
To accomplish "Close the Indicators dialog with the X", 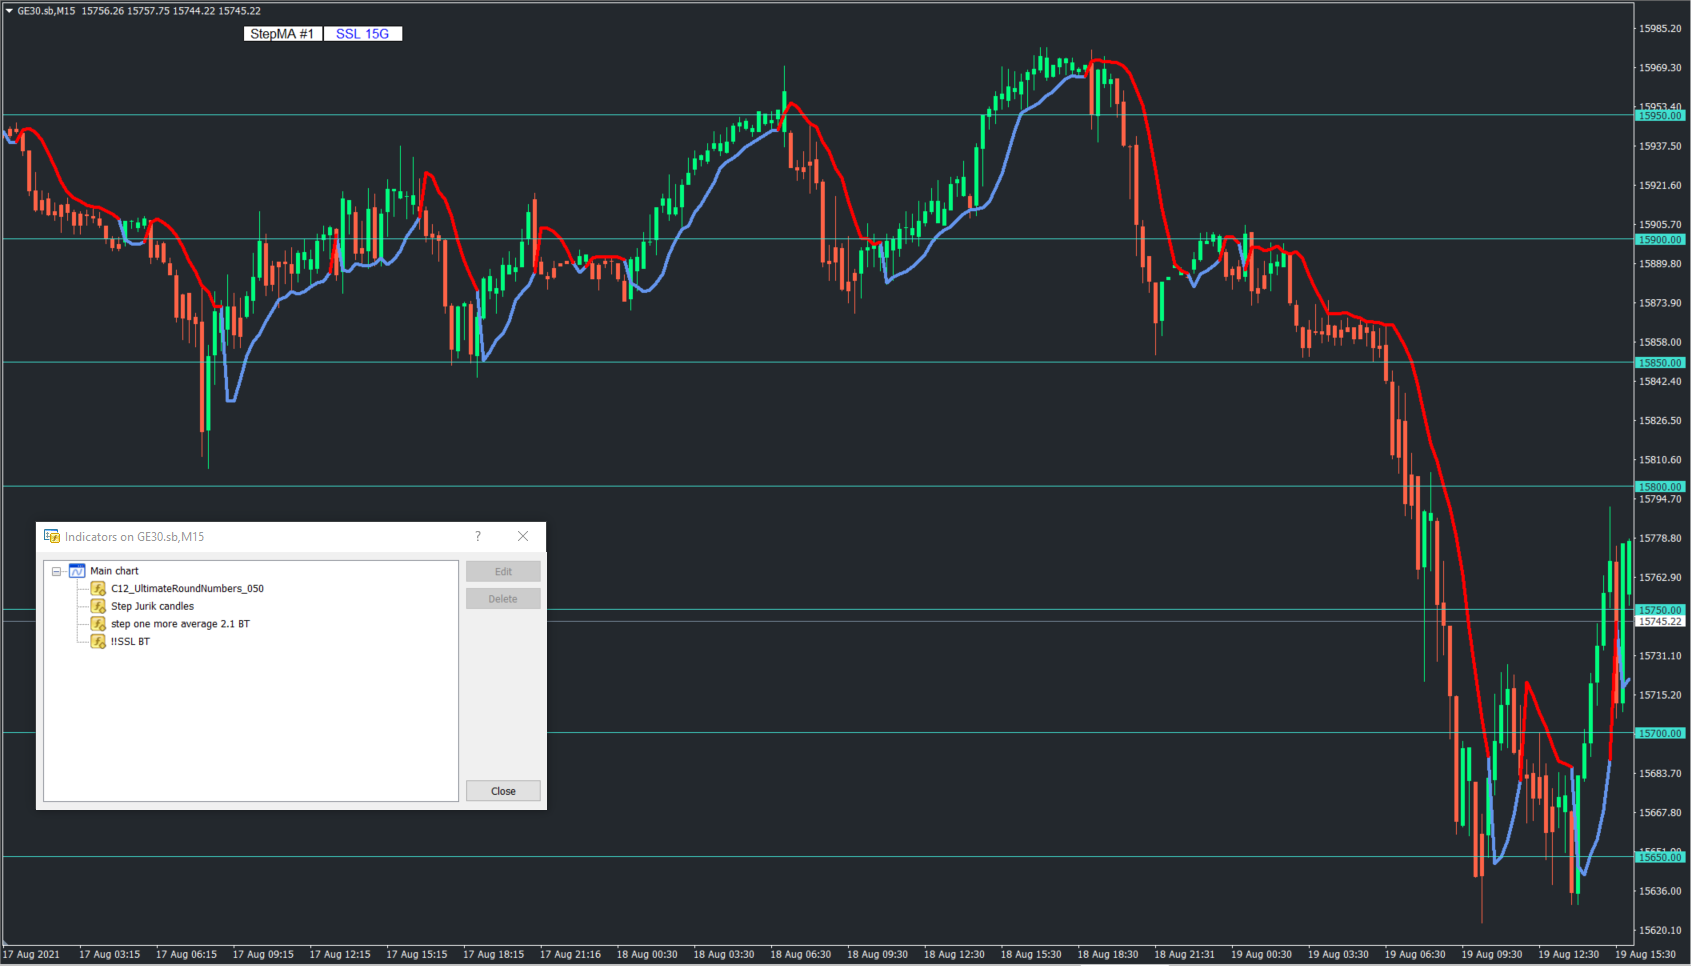I will click(x=523, y=537).
